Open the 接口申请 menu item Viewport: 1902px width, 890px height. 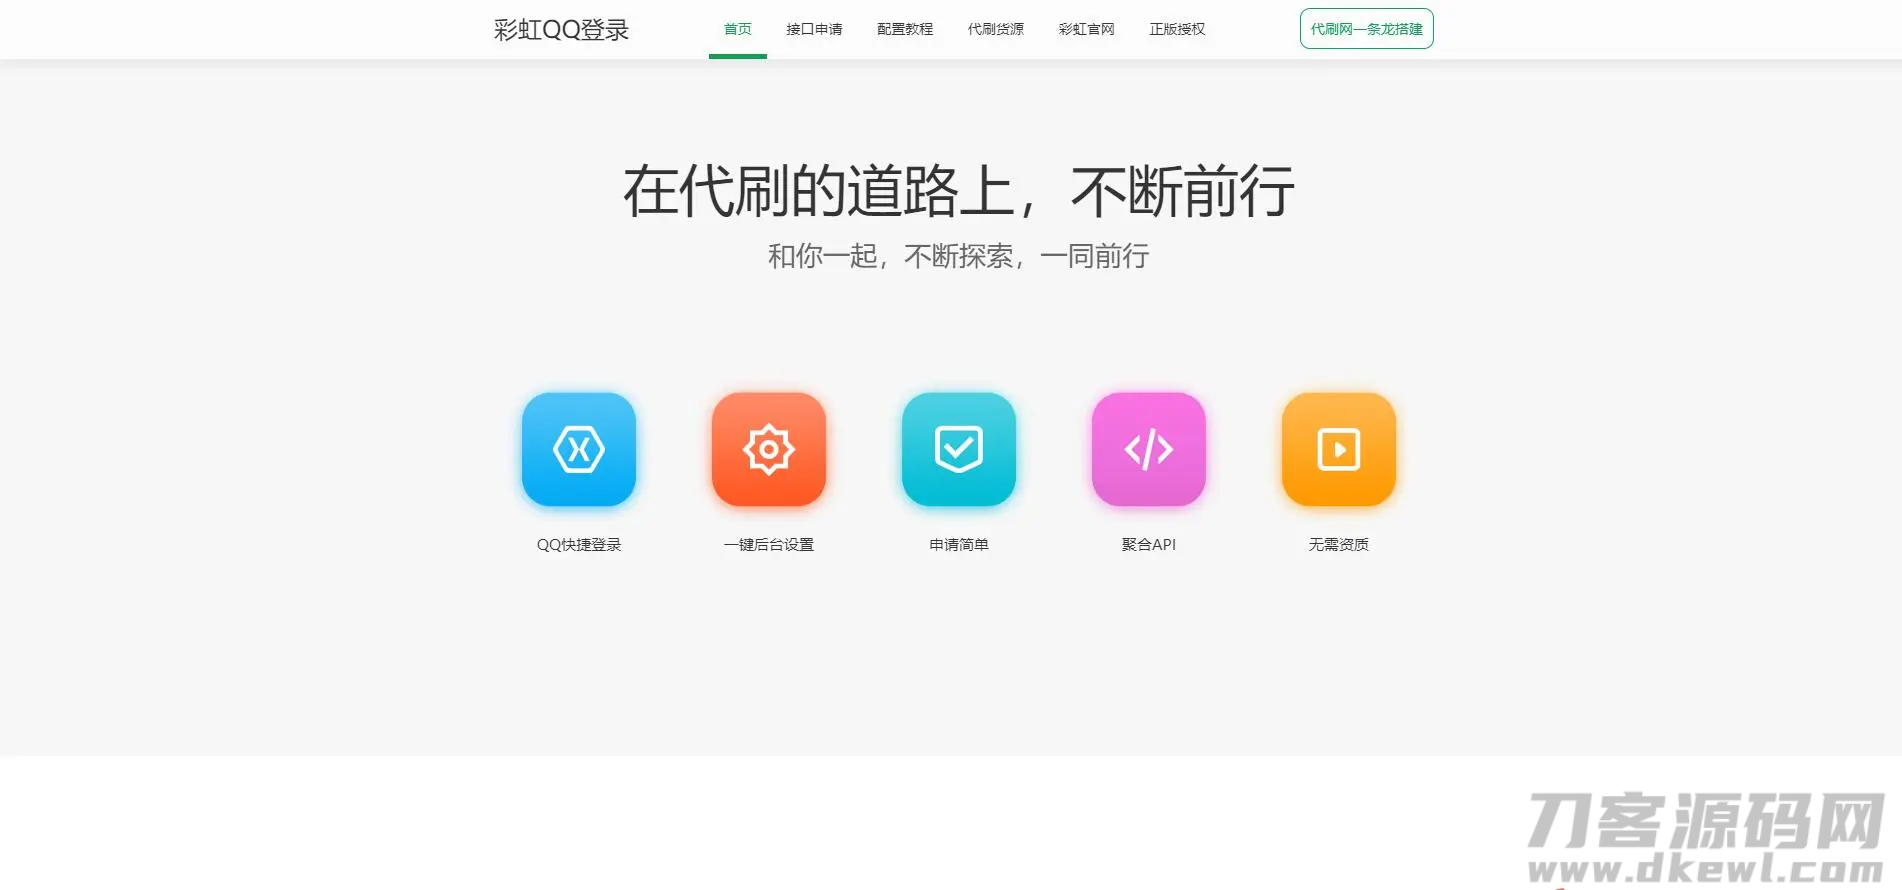(814, 29)
